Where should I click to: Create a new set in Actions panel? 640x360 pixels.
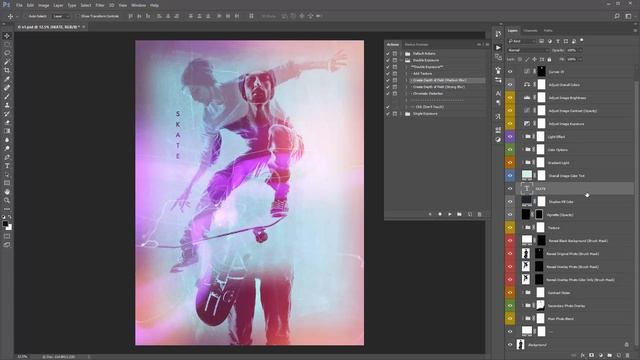click(460, 214)
